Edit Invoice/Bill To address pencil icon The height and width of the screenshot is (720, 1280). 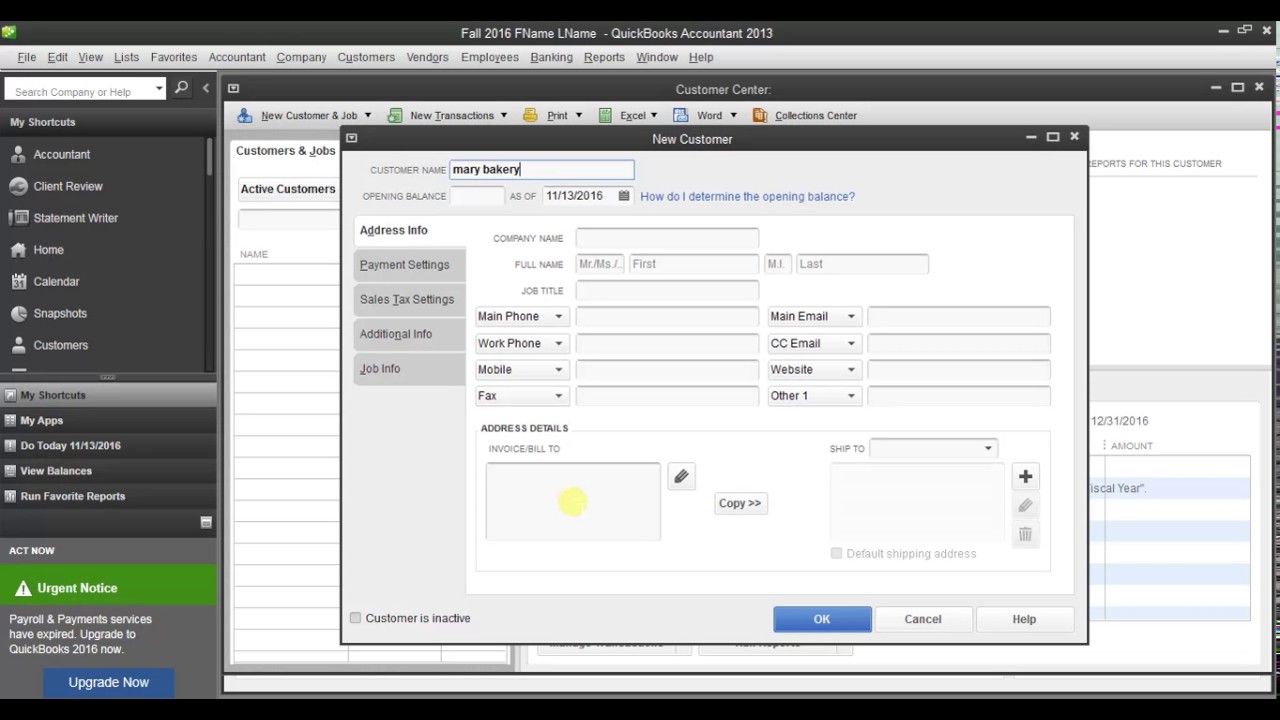click(681, 477)
